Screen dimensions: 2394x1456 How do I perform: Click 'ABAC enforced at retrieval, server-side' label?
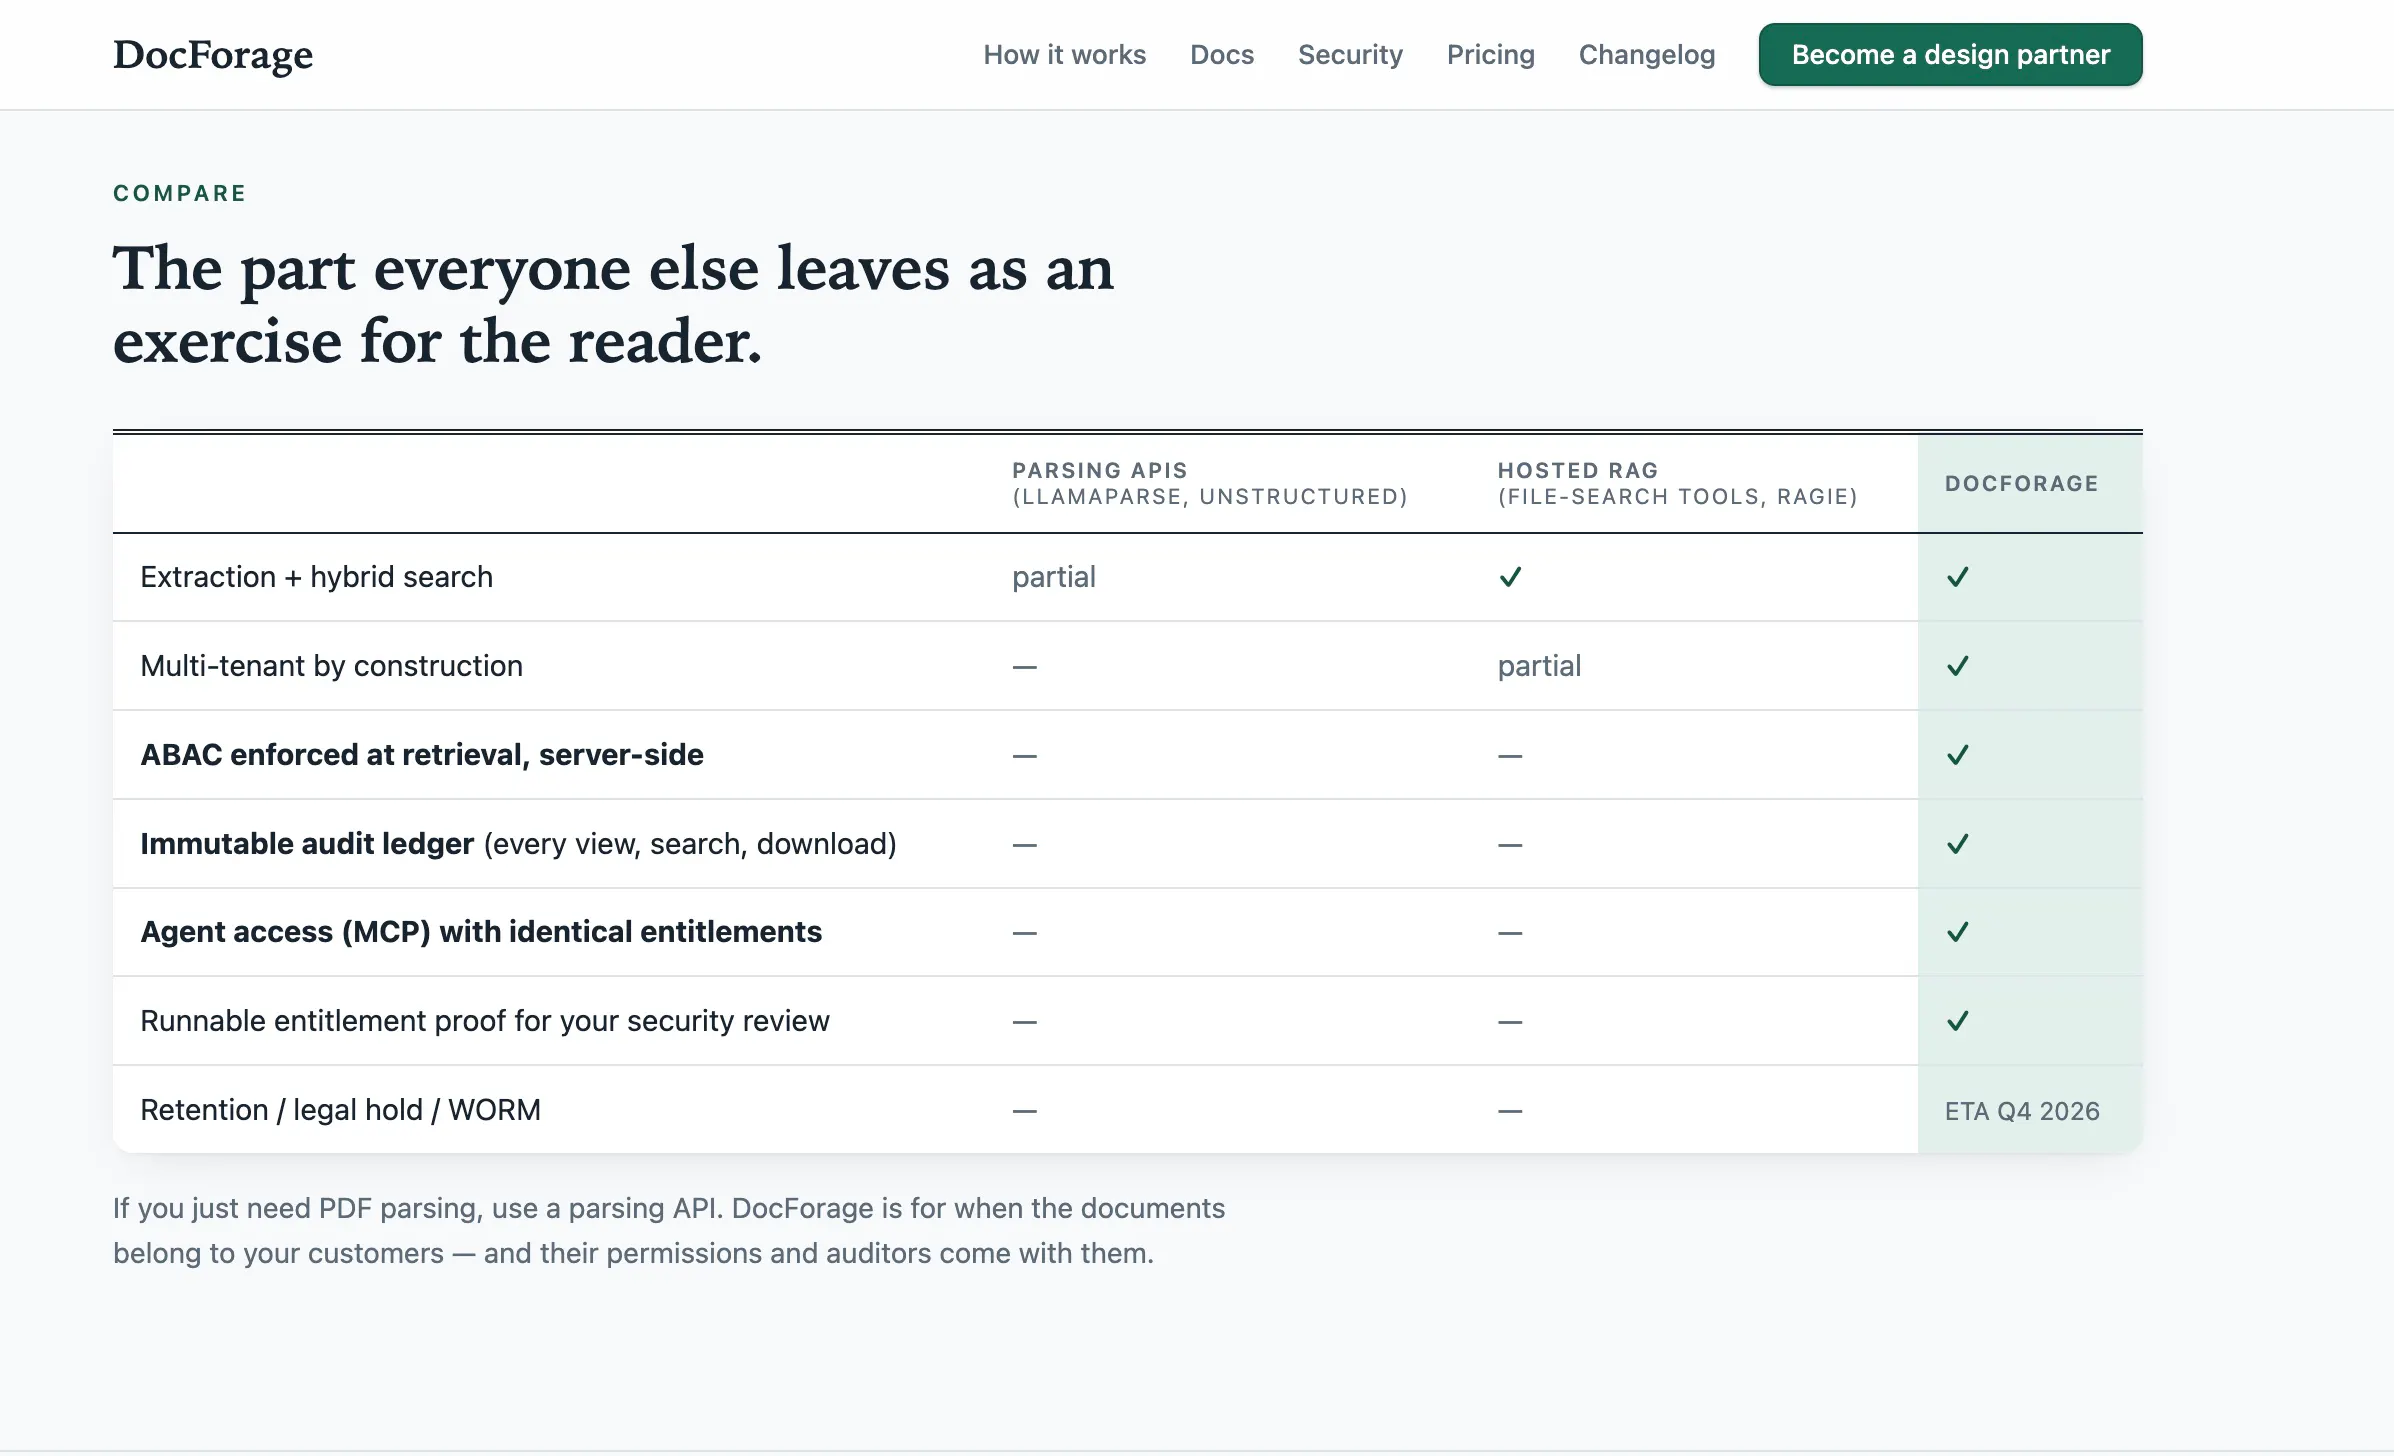[x=422, y=755]
